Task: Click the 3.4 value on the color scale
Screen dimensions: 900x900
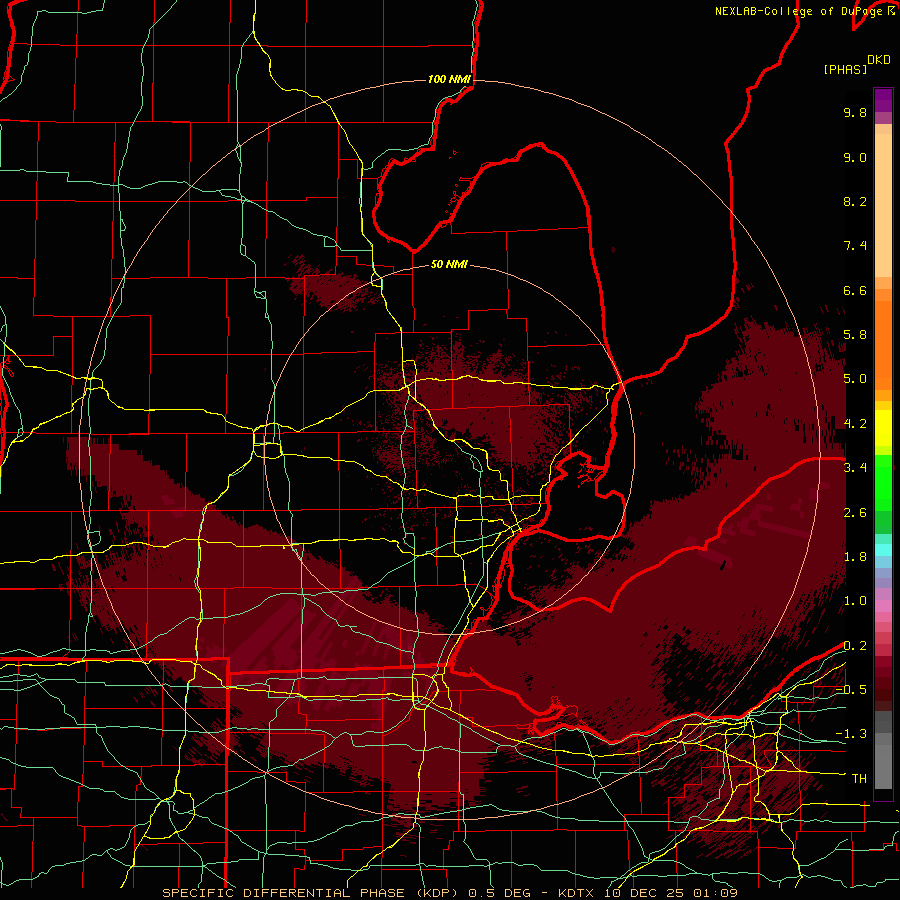Action: click(x=855, y=468)
